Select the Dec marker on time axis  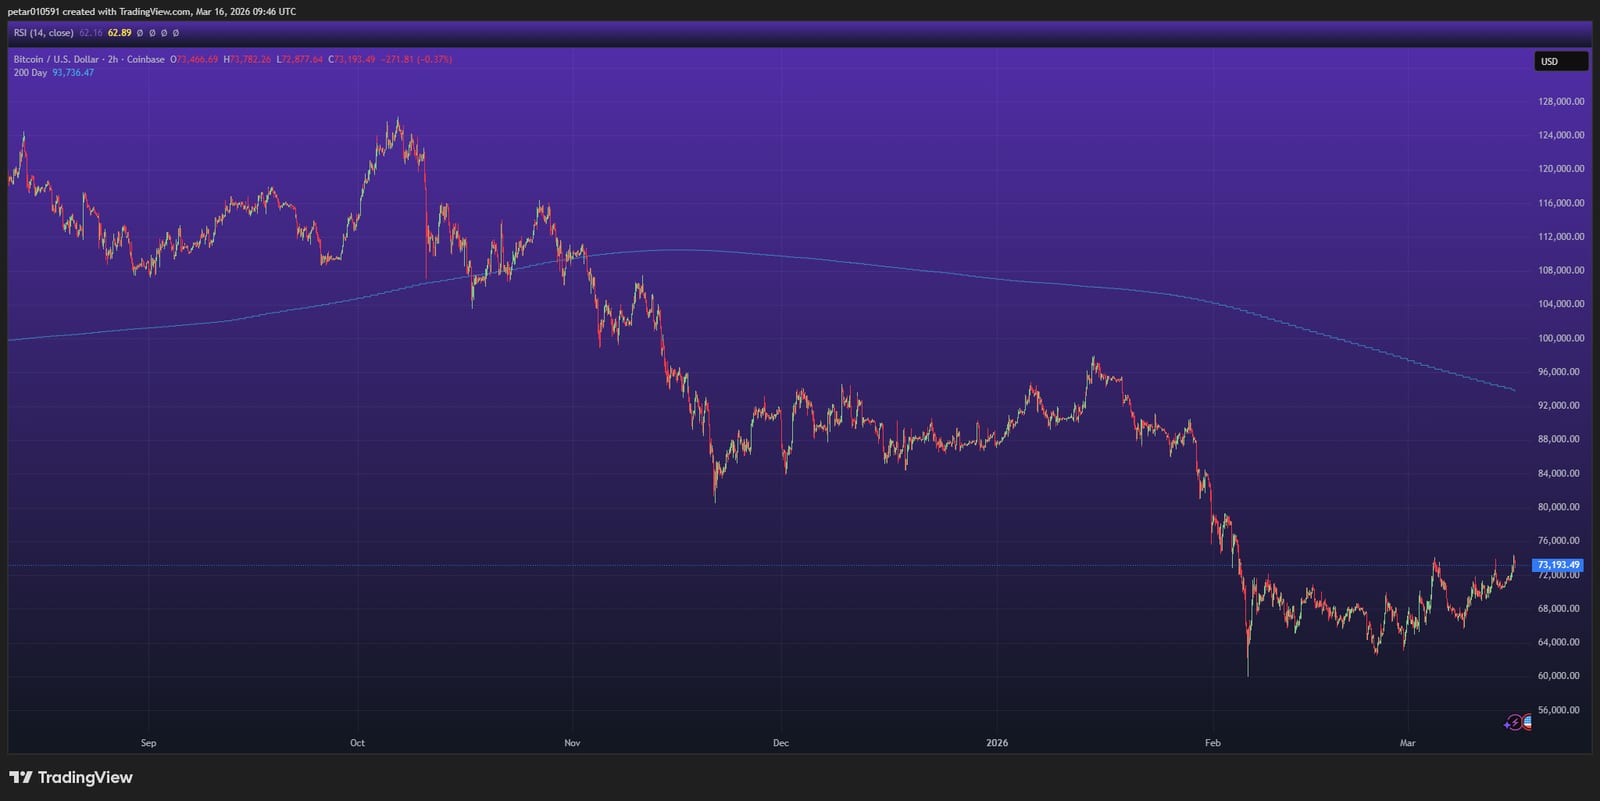click(x=781, y=743)
